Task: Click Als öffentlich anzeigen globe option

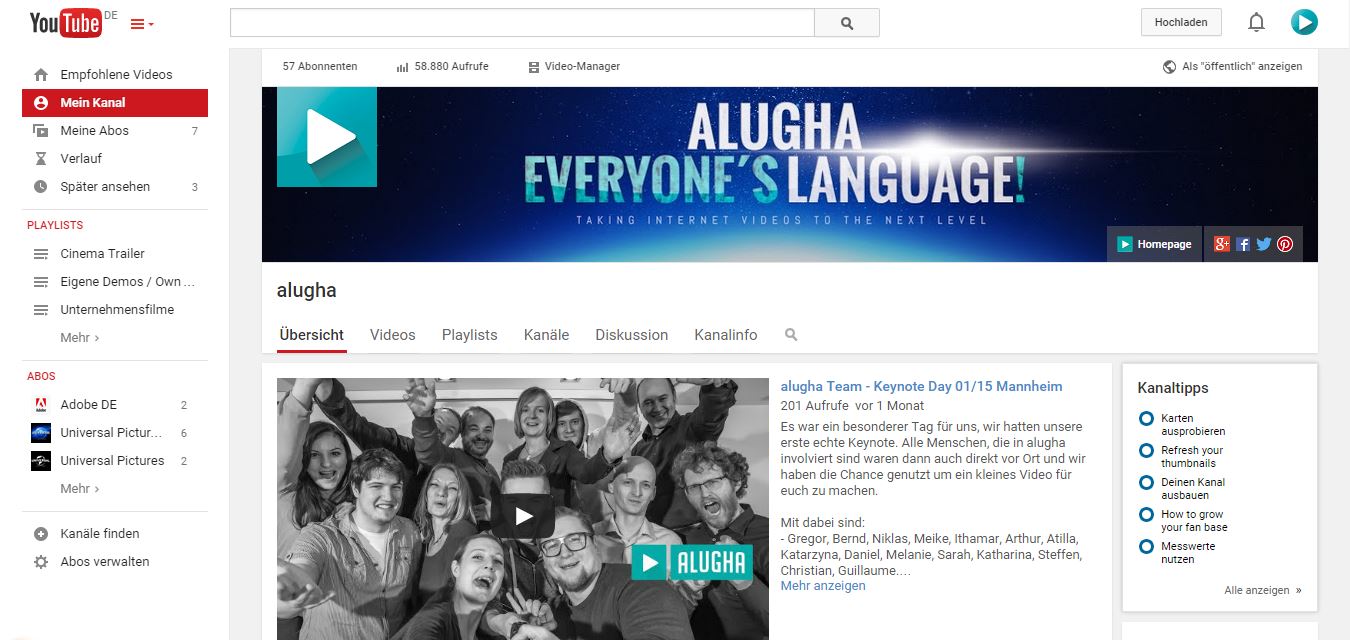Action: 1232,67
